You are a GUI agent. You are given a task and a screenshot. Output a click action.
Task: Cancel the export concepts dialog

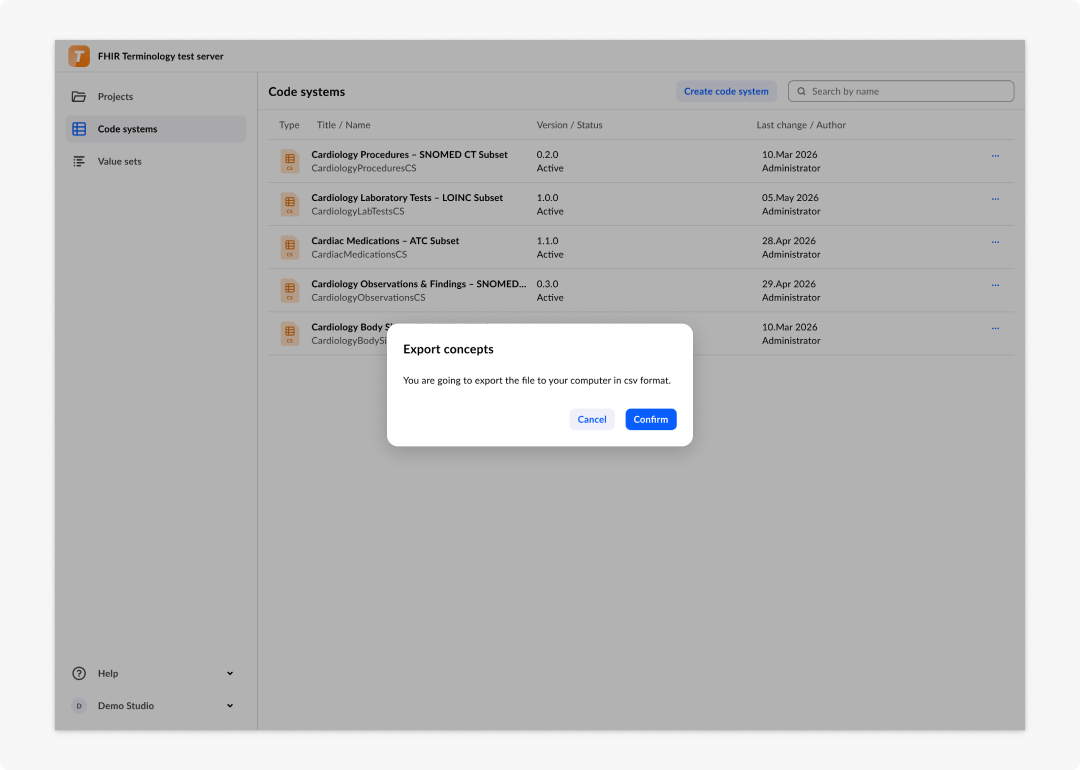(592, 419)
